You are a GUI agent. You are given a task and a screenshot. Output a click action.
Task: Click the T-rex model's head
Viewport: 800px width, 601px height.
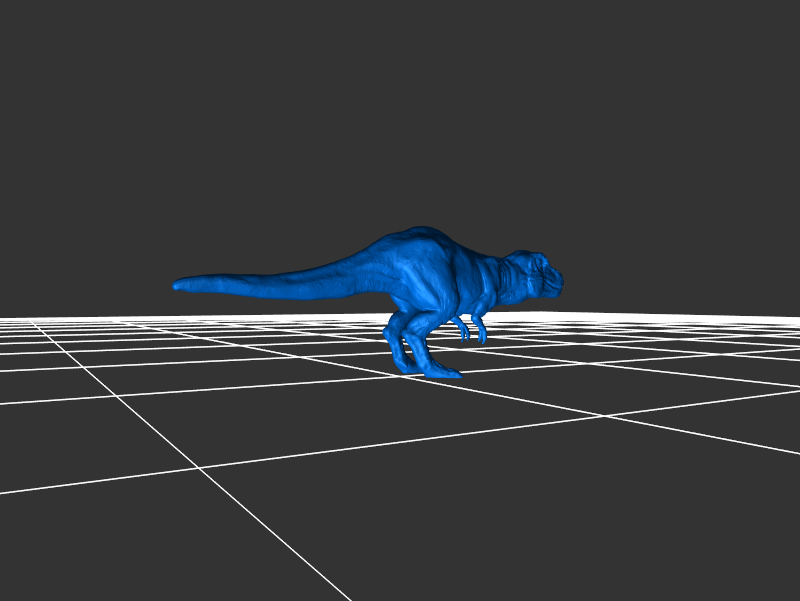530,271
